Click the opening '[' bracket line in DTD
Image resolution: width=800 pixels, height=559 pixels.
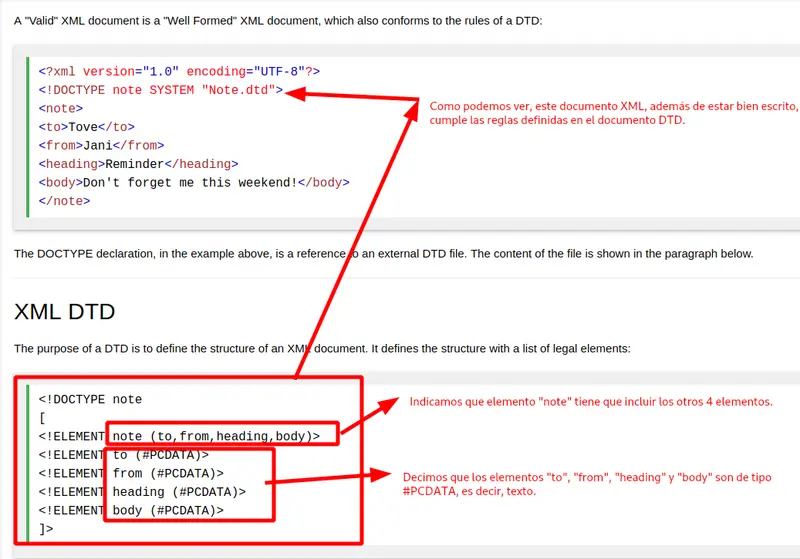point(42,418)
